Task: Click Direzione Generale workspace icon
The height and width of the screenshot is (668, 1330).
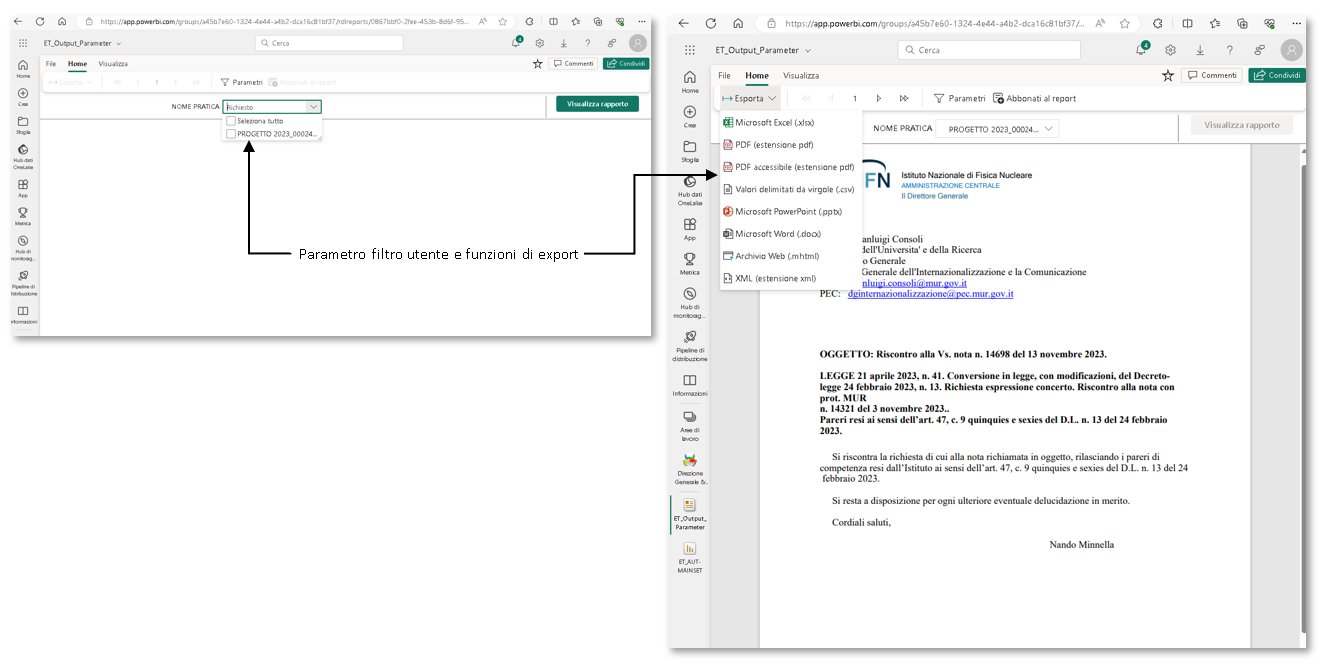Action: (689, 467)
